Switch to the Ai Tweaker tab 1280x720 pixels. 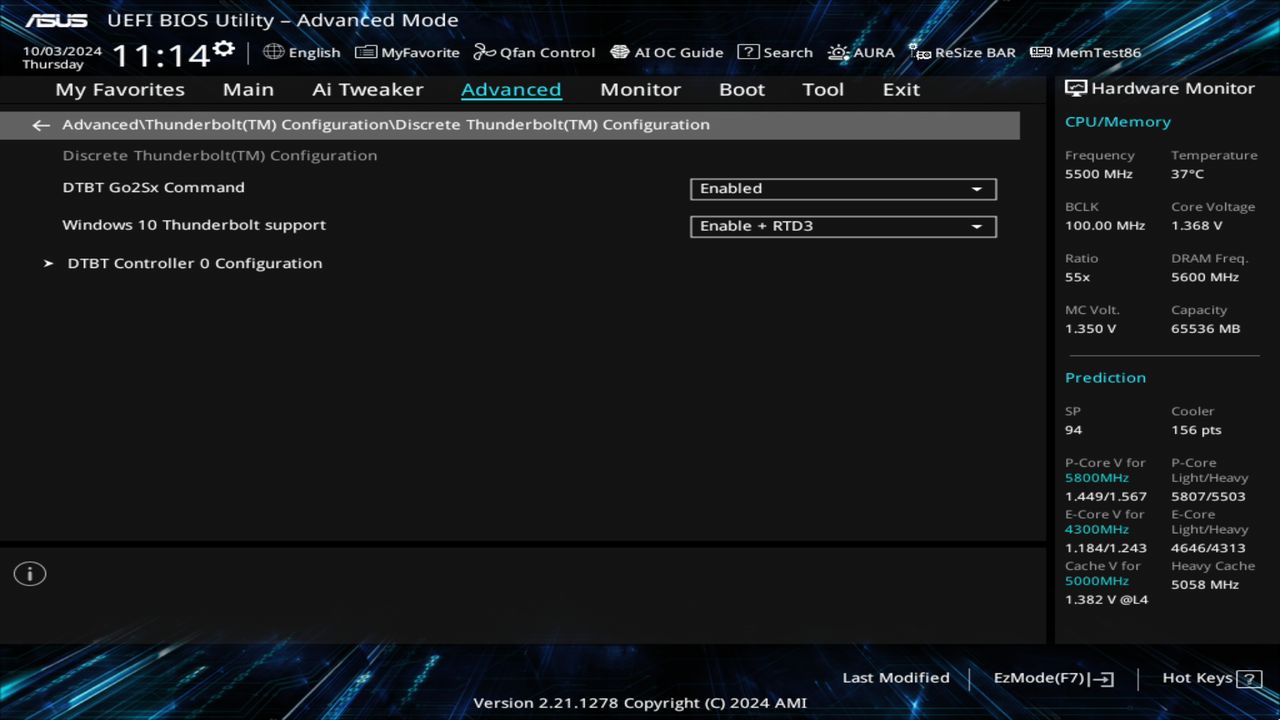[367, 89]
